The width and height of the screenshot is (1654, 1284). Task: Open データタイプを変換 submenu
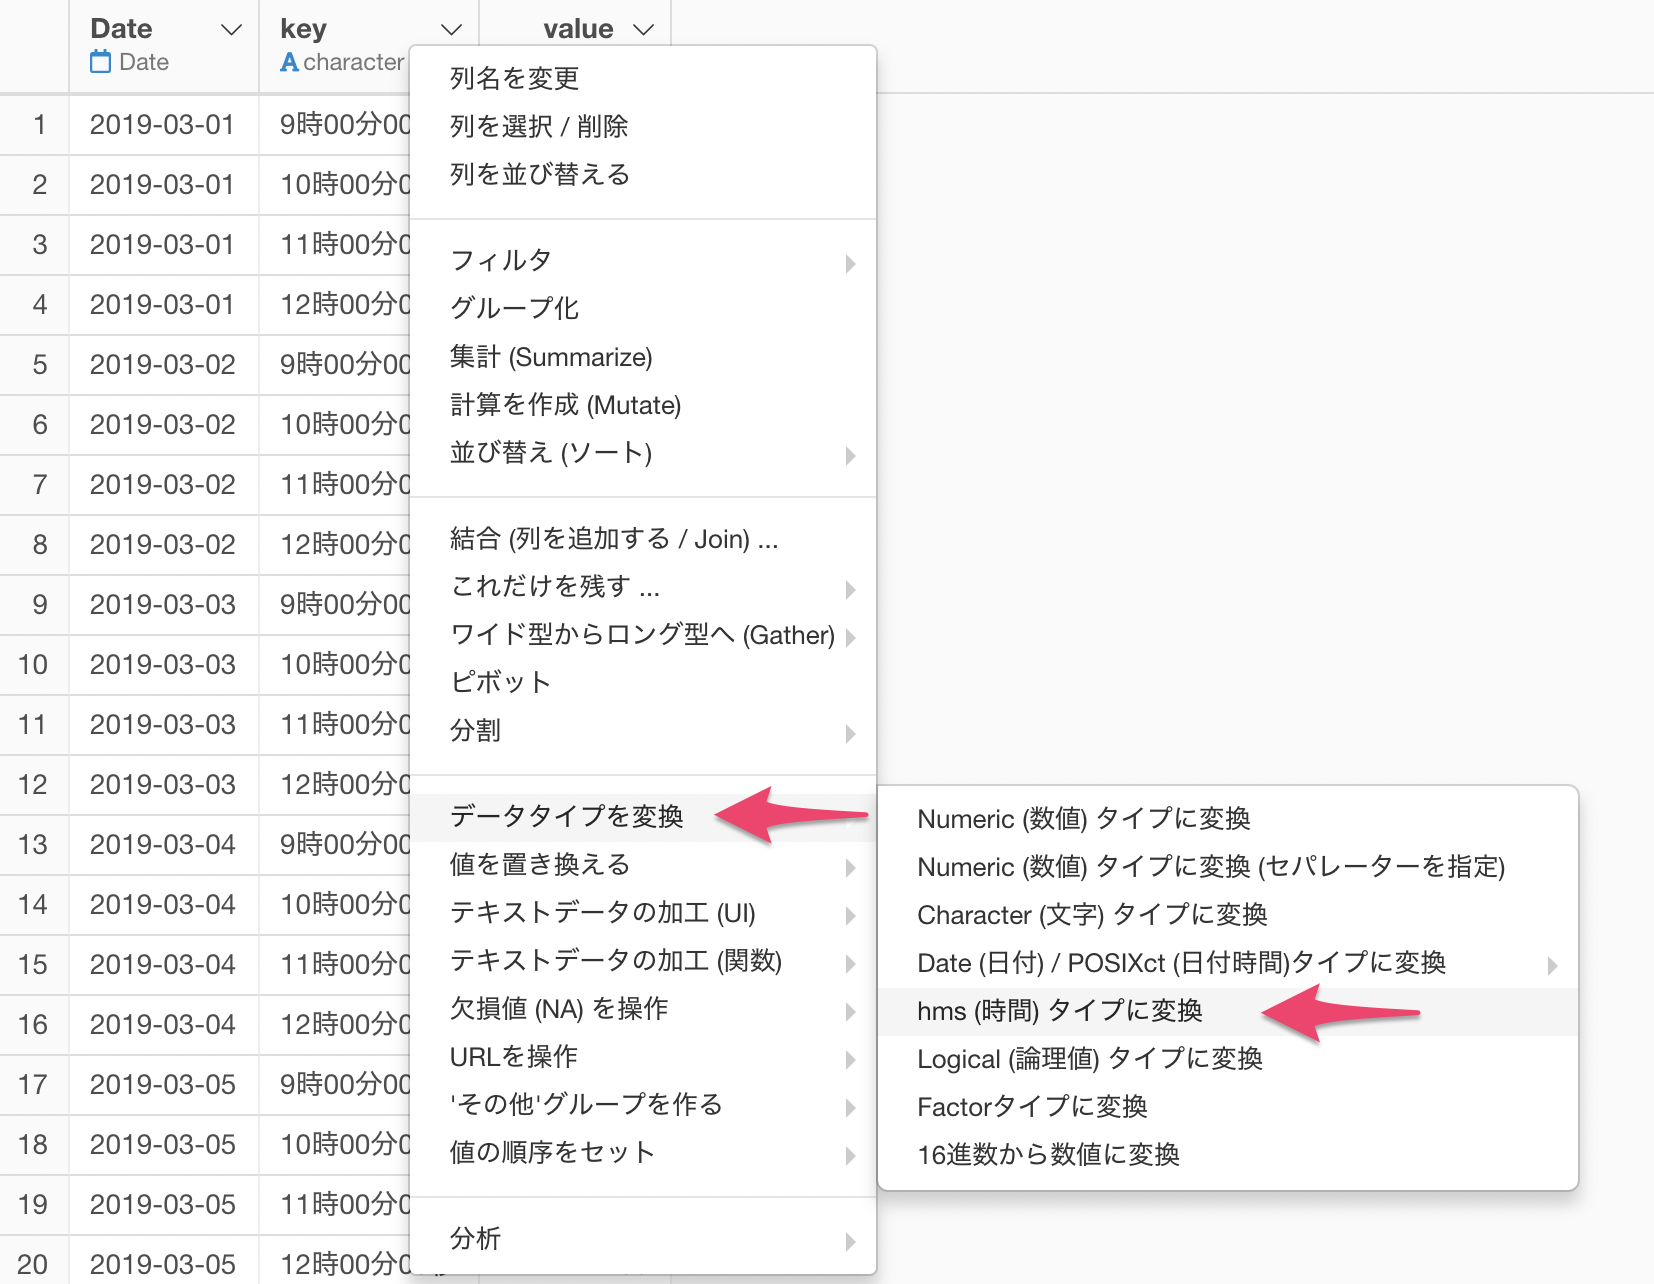(643, 817)
